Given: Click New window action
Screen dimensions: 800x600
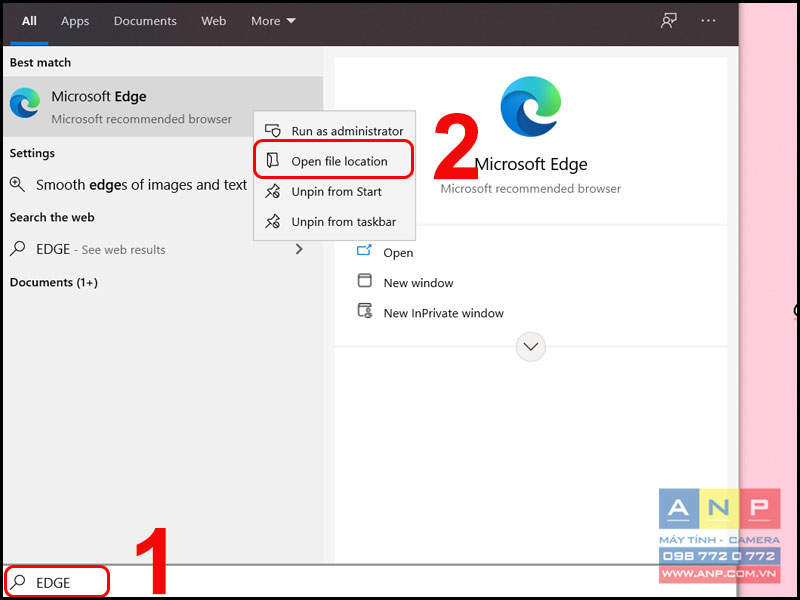Looking at the screenshot, I should tap(418, 283).
